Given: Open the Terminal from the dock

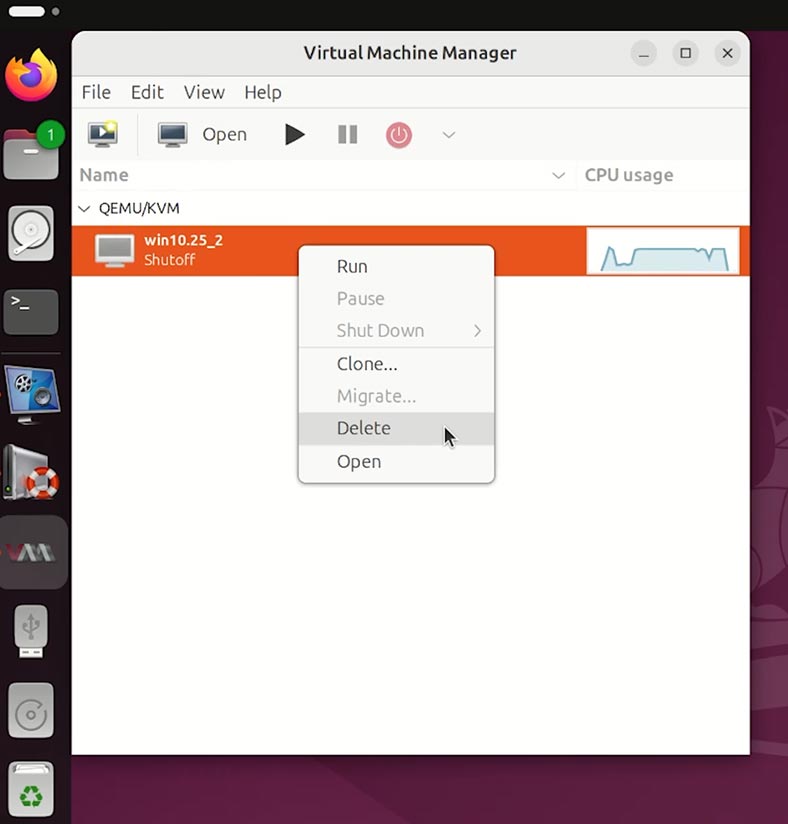Looking at the screenshot, I should 31,312.
